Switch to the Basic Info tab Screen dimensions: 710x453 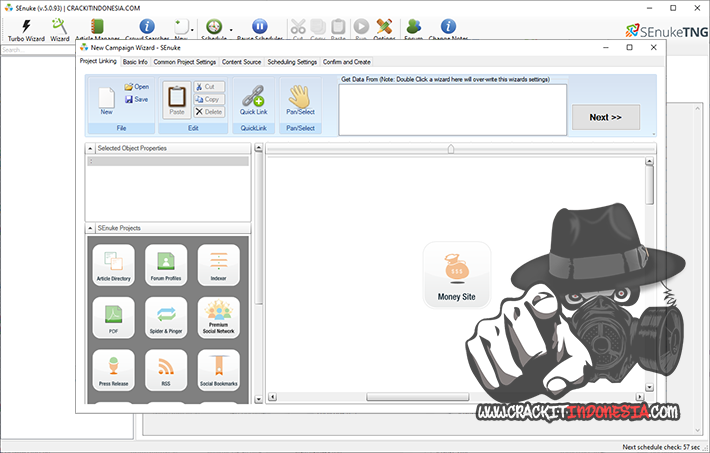click(135, 62)
